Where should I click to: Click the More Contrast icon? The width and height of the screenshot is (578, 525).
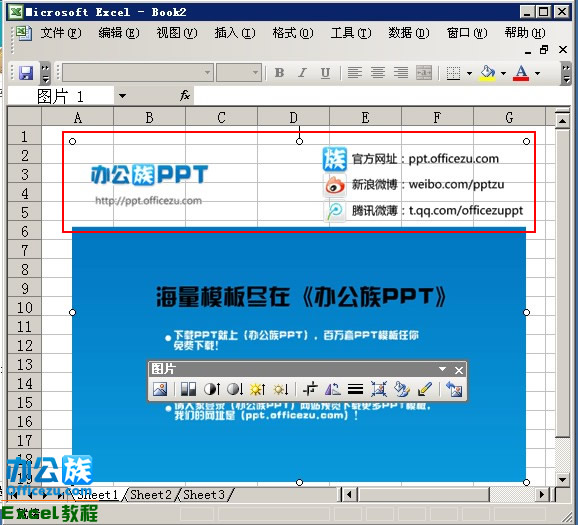point(212,389)
